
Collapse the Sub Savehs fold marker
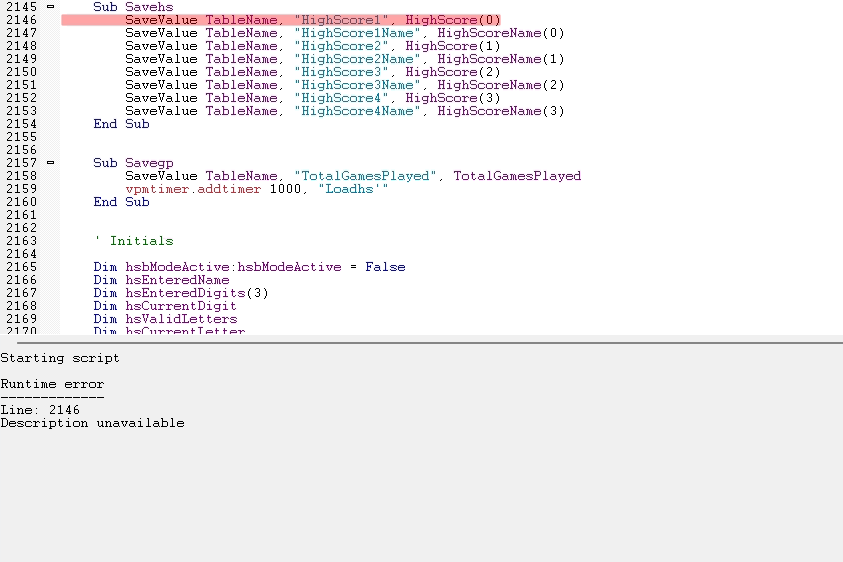pos(50,6)
